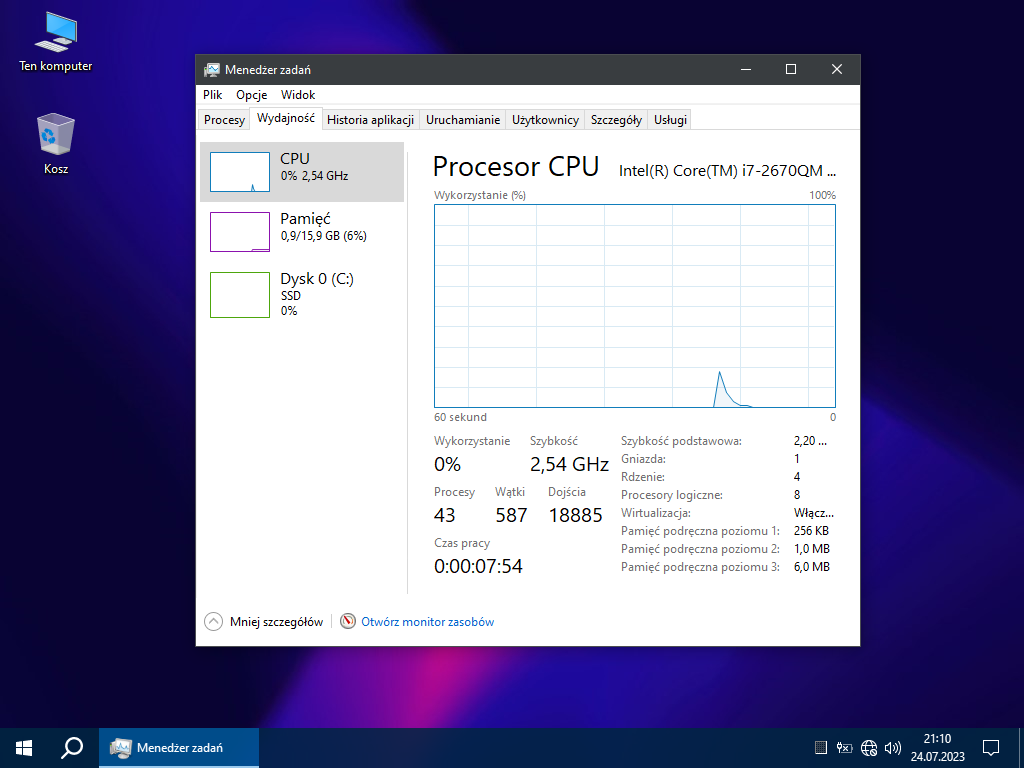Open the notification center icon

click(x=991, y=747)
